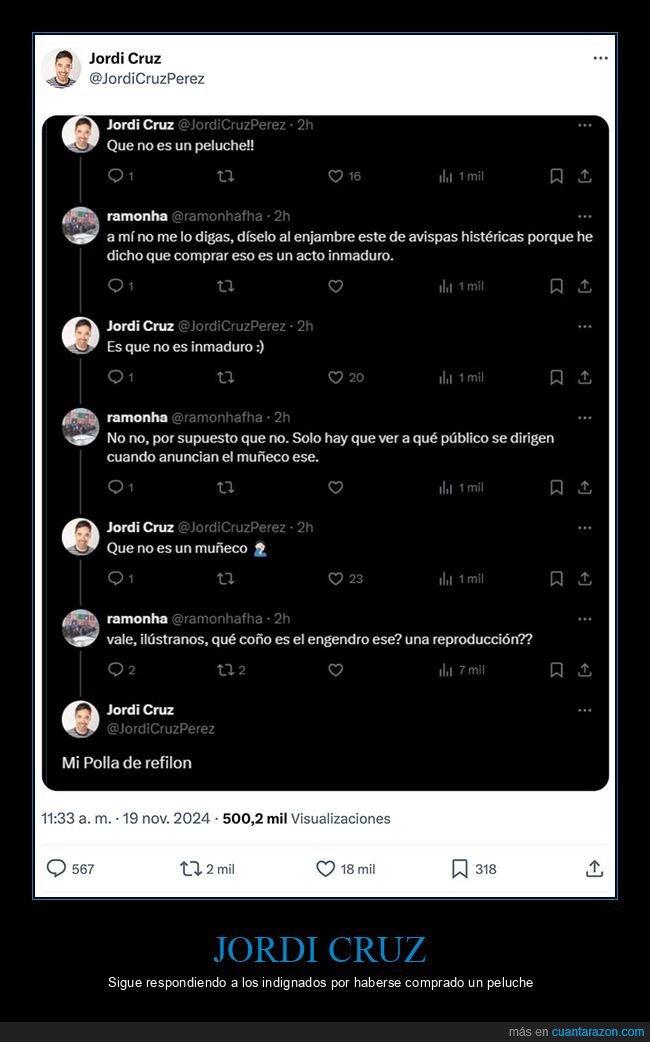This screenshot has width=650, height=1042.
Task: Open the @JordiCruzPerez handle link
Action: (146, 78)
